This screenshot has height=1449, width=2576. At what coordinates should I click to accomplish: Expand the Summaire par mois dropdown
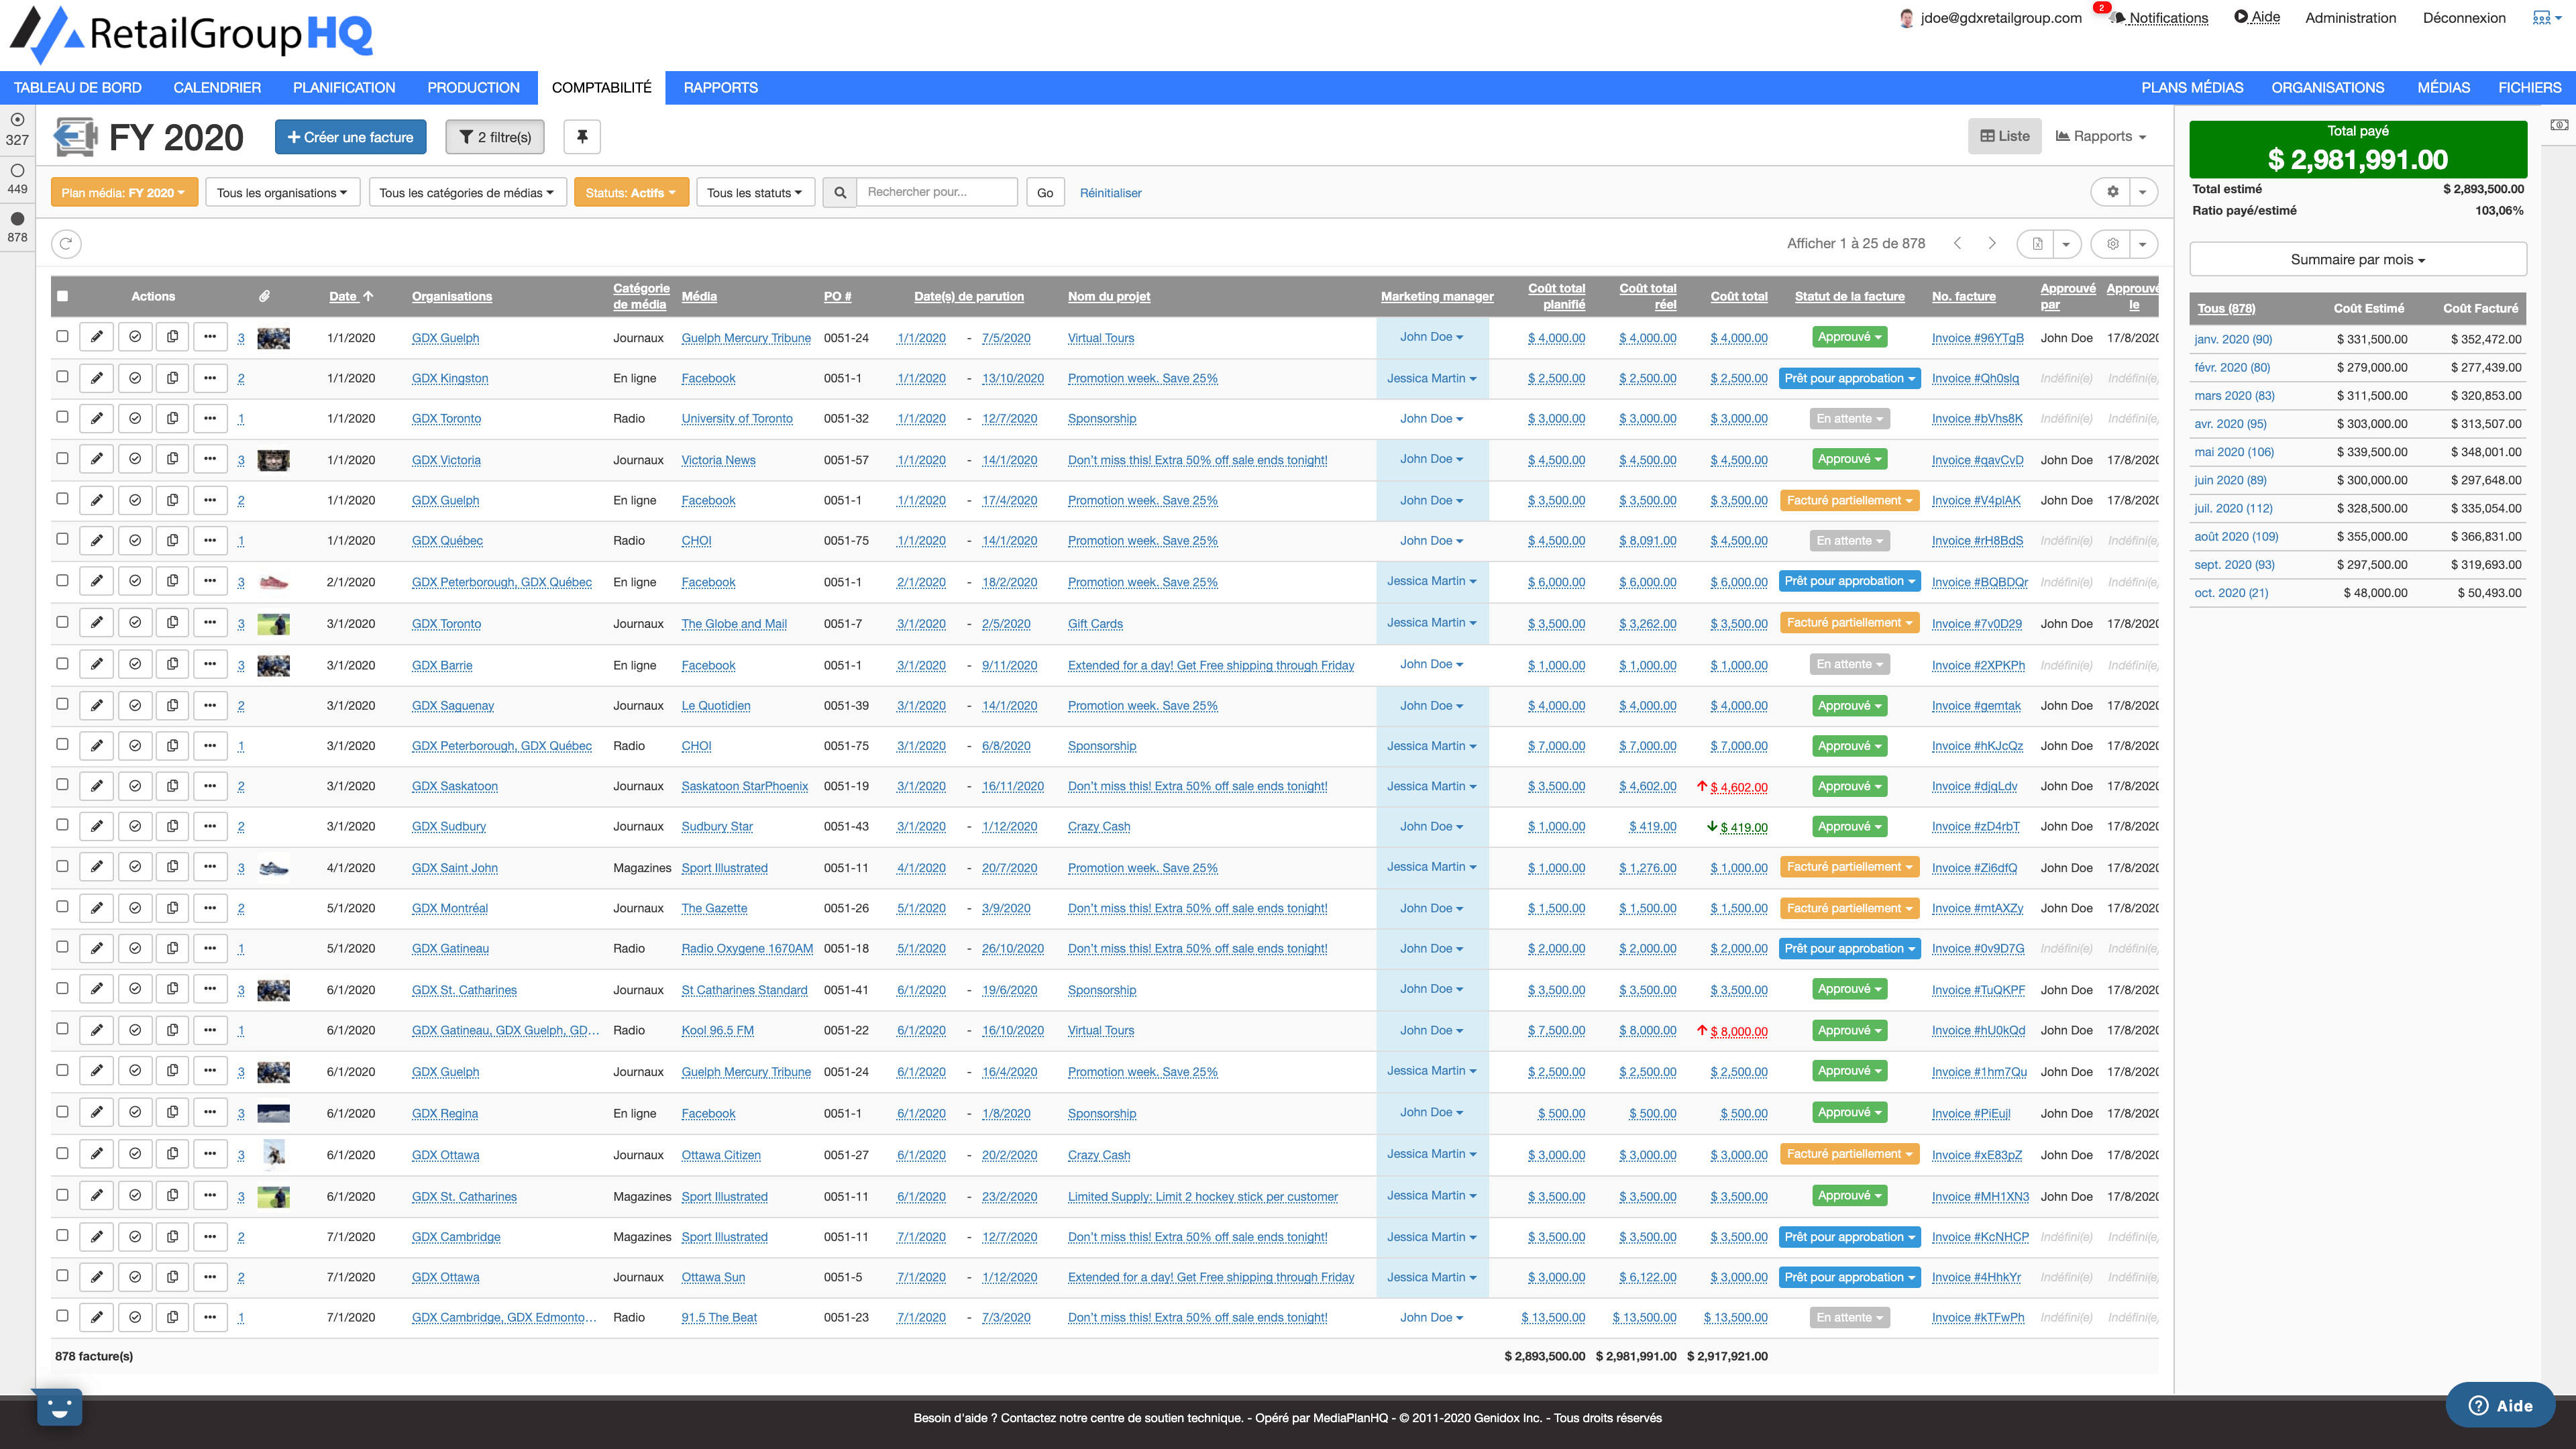(x=2357, y=260)
